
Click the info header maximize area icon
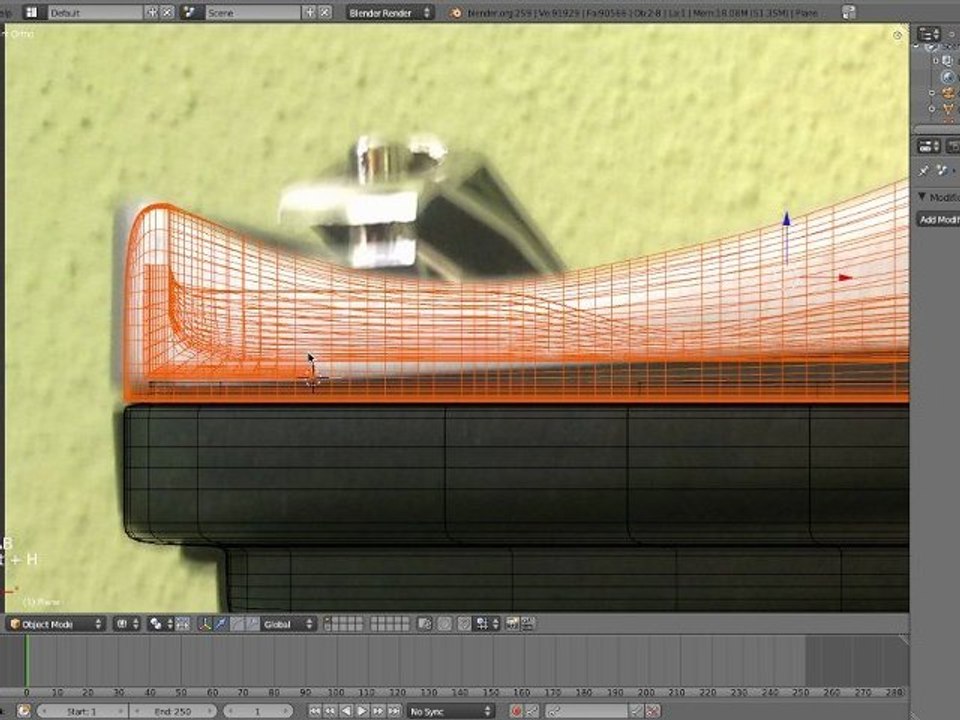849,12
